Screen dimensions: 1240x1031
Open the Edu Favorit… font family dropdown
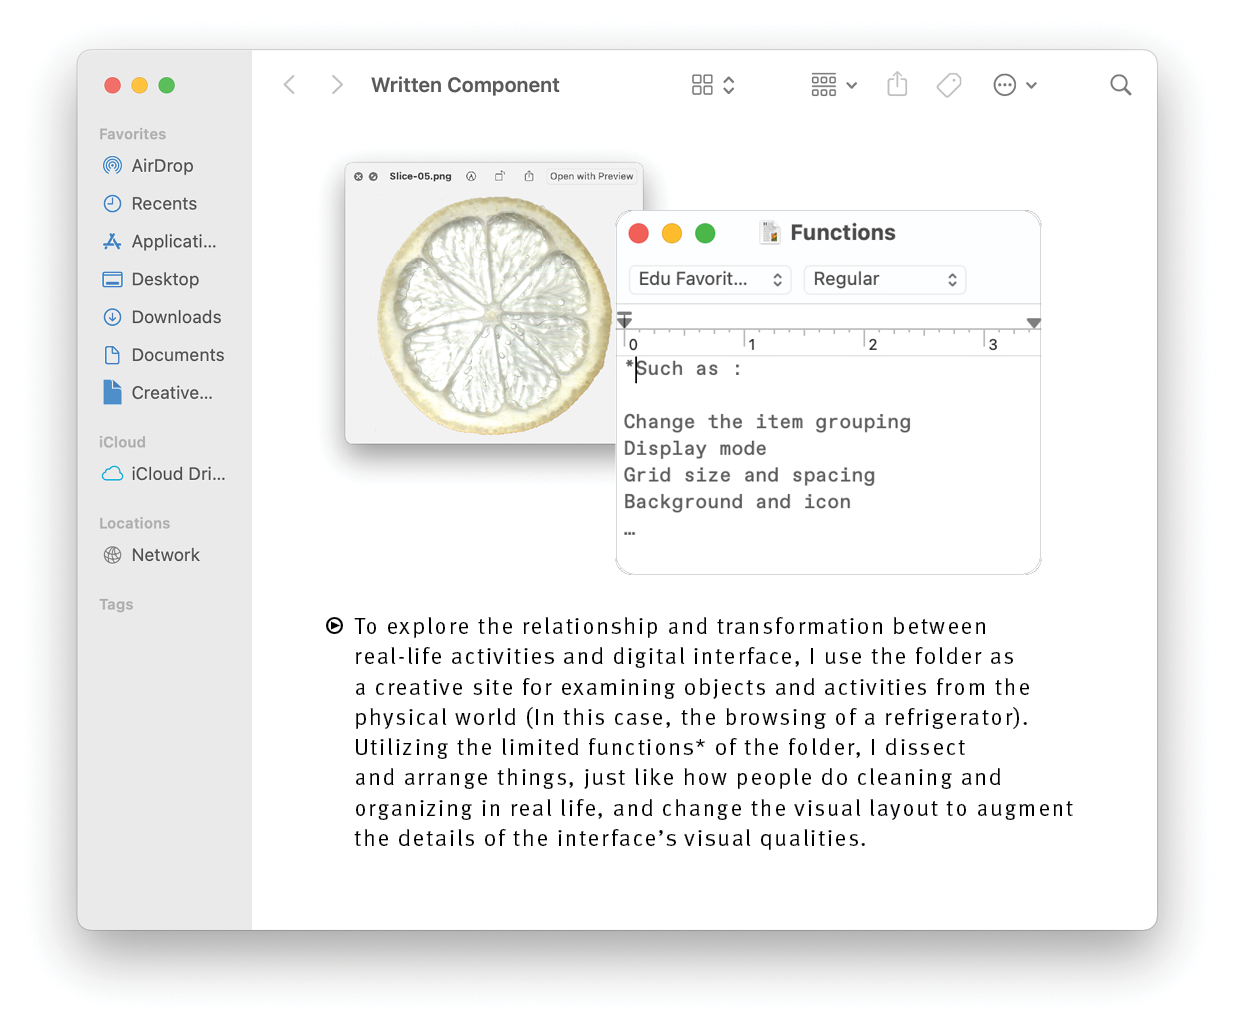click(710, 280)
